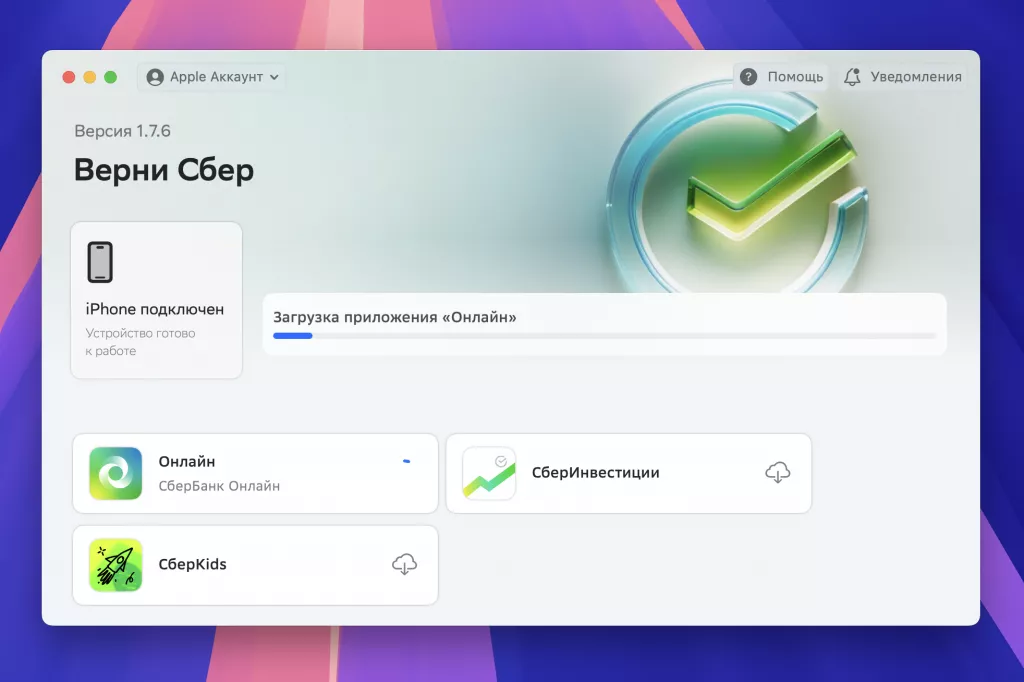This screenshot has width=1024, height=682.
Task: Pause the Онлайн app download indicator
Action: (x=406, y=462)
